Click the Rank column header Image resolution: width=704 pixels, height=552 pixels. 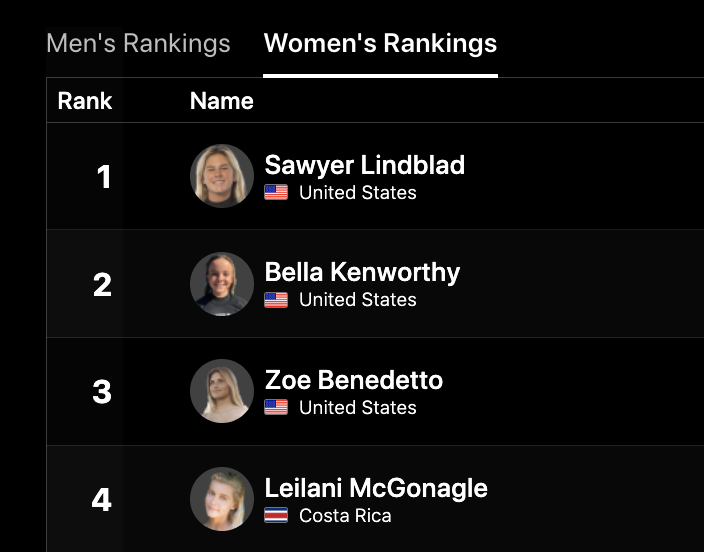pos(85,101)
